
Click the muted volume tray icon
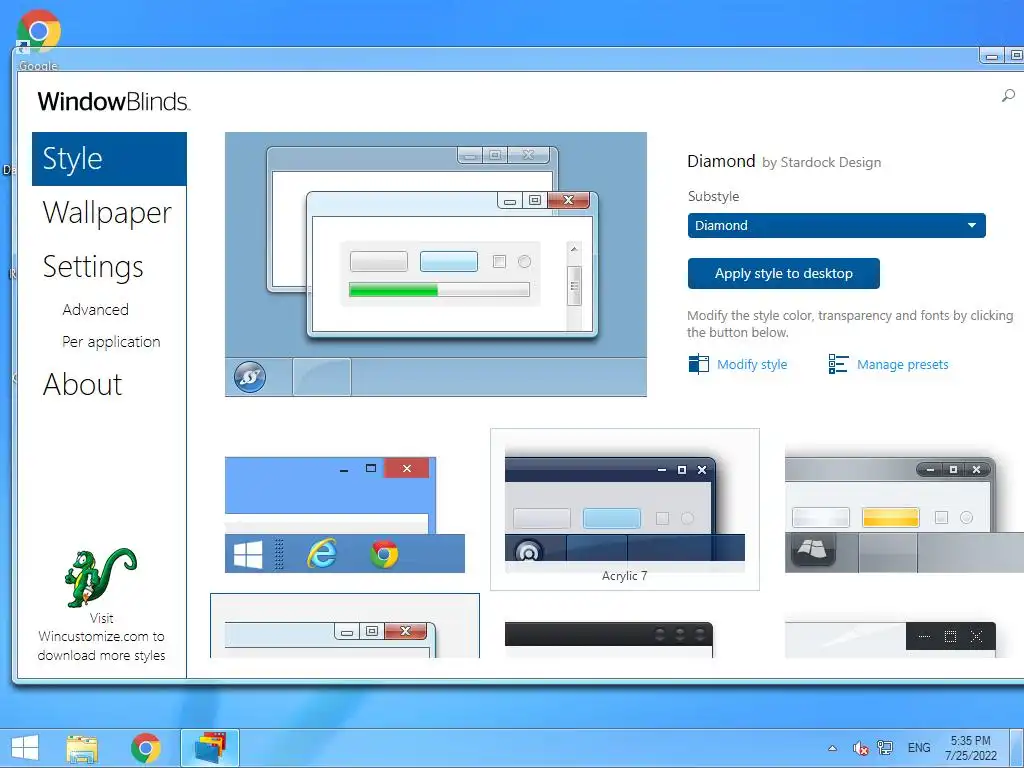tap(860, 748)
